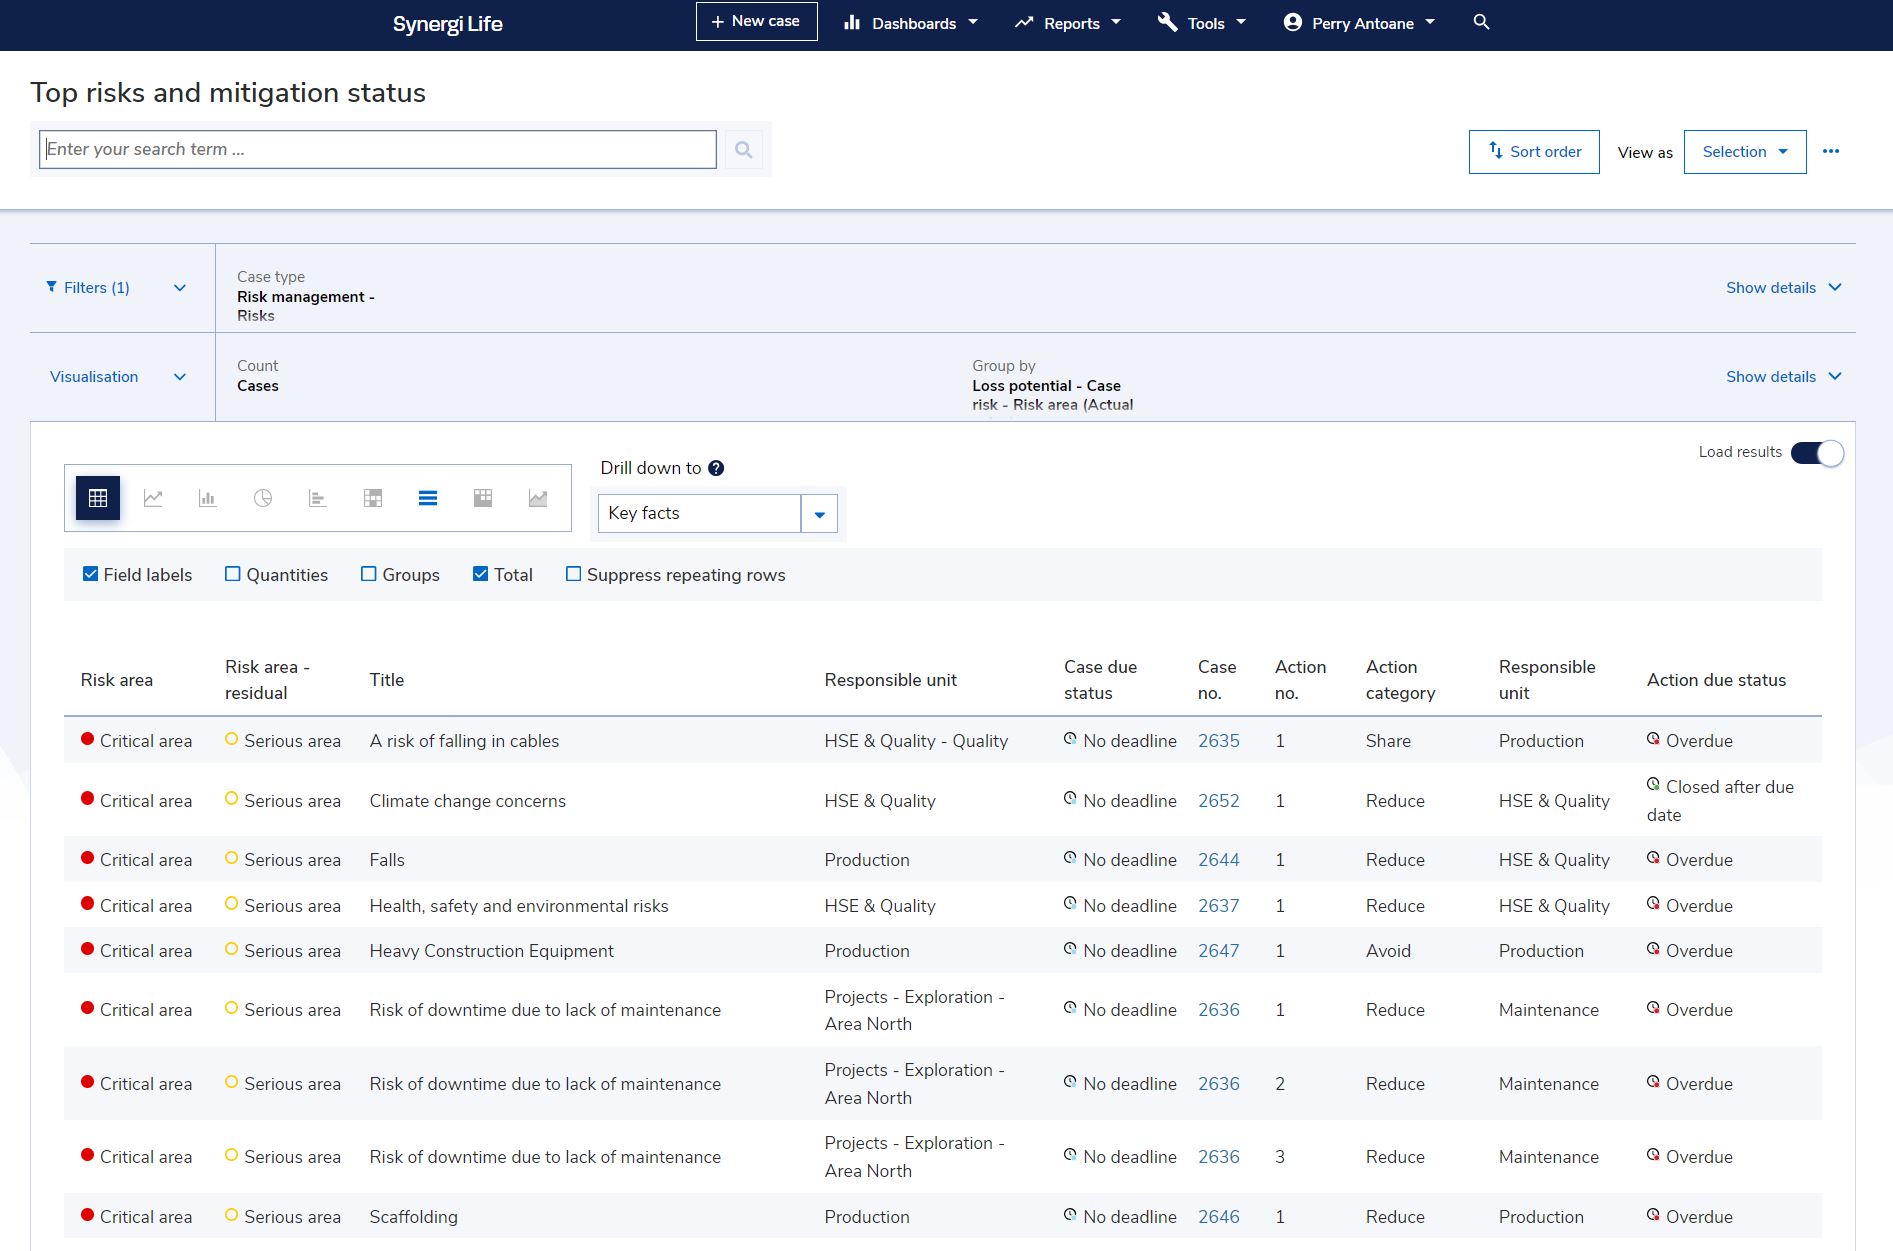Viewport: 1893px width, 1251px height.
Task: Open the Key facts drill down dropdown
Action: tap(819, 513)
